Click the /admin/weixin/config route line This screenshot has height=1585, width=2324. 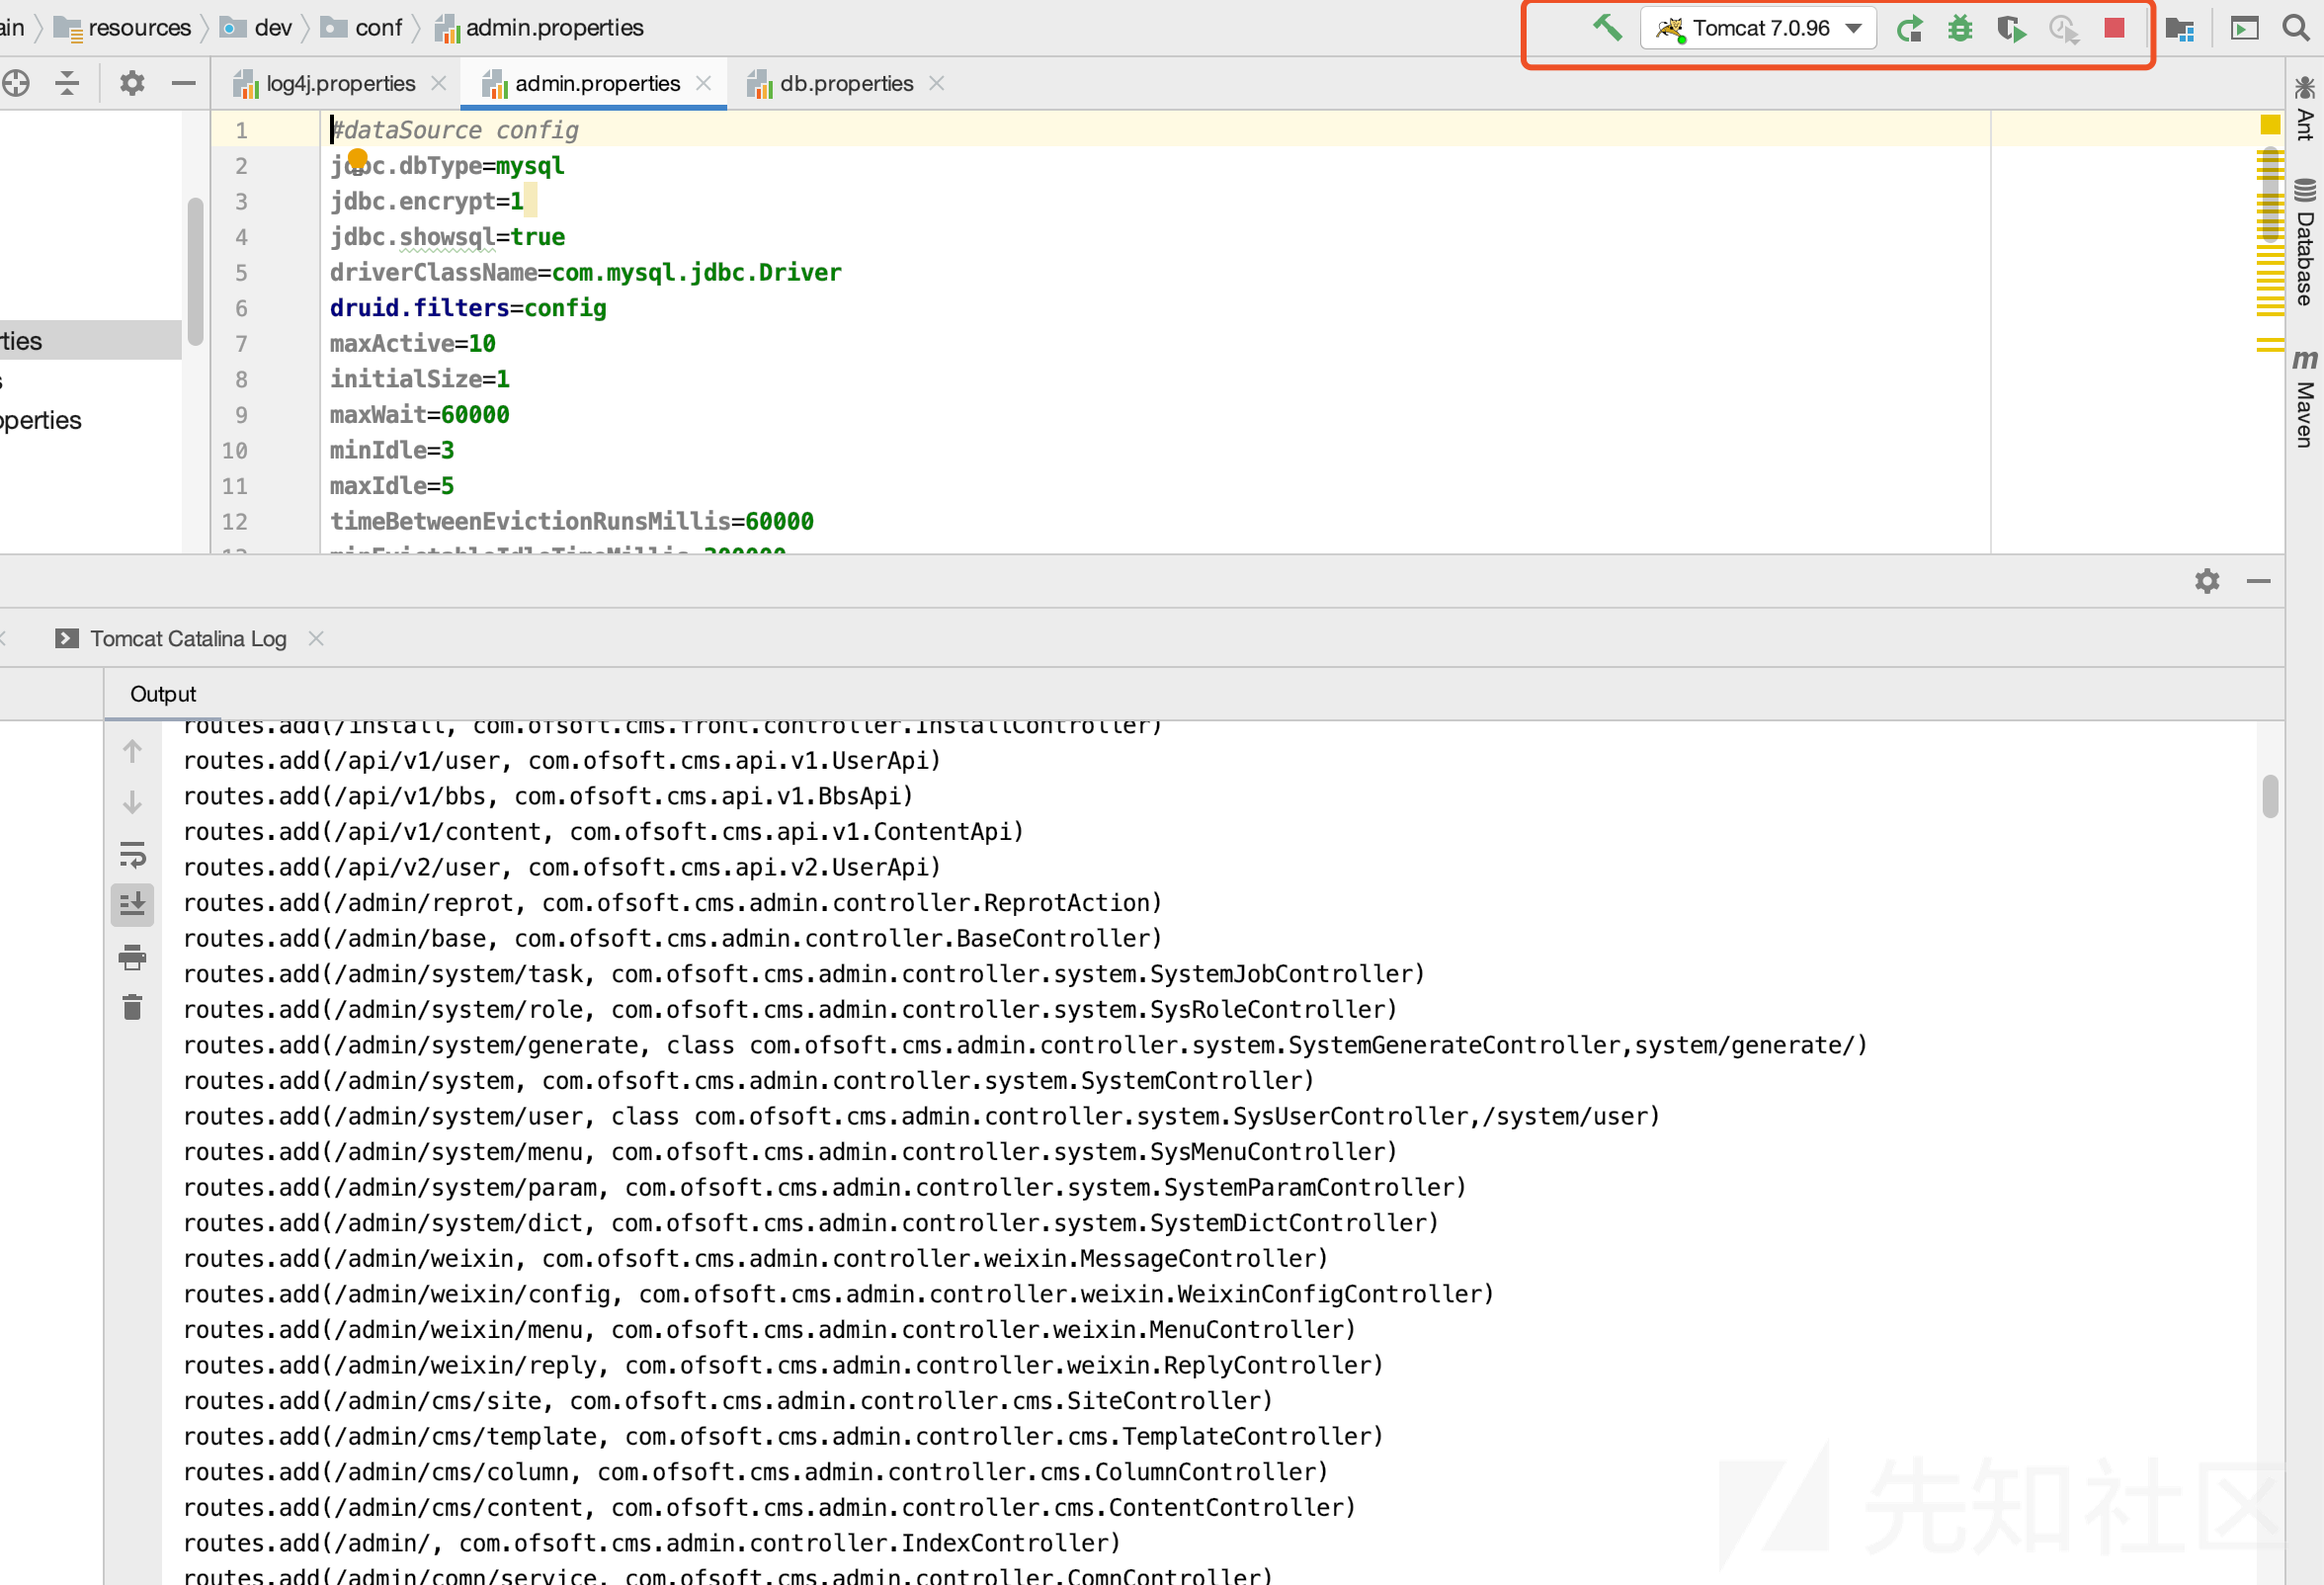(x=838, y=1294)
